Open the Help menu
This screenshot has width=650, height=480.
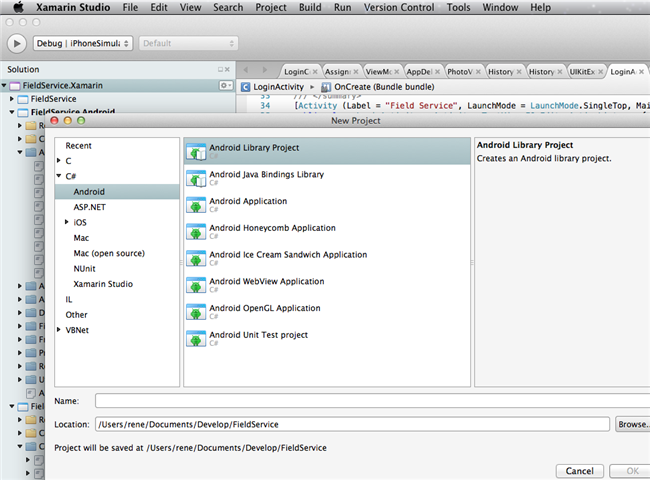[x=541, y=7]
